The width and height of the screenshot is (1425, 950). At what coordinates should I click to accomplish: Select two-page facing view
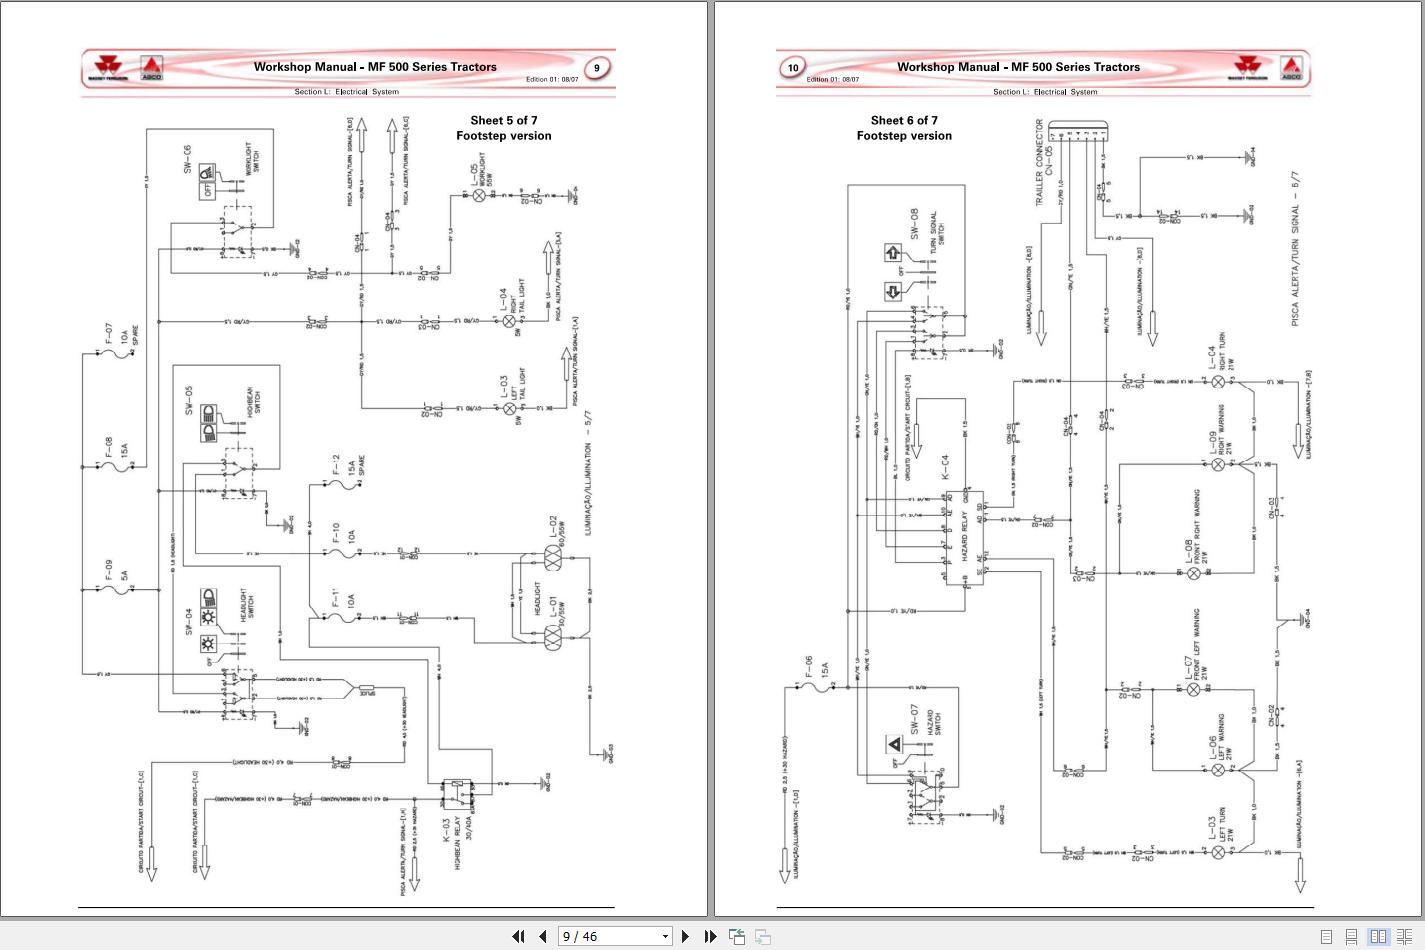[x=1378, y=937]
